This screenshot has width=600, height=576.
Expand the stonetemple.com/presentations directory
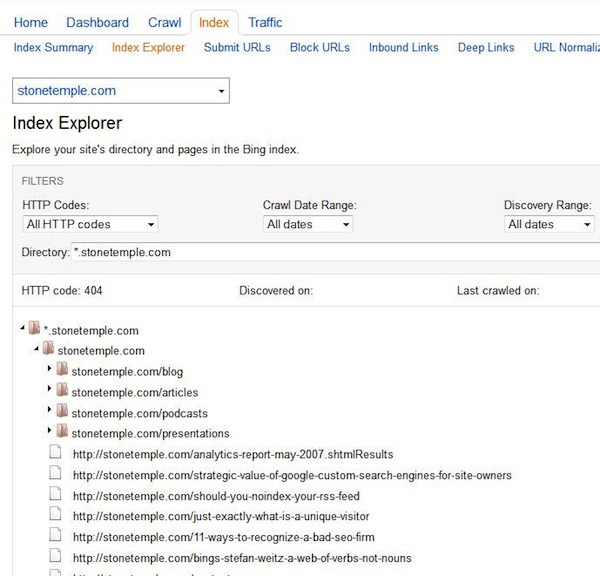pos(49,430)
